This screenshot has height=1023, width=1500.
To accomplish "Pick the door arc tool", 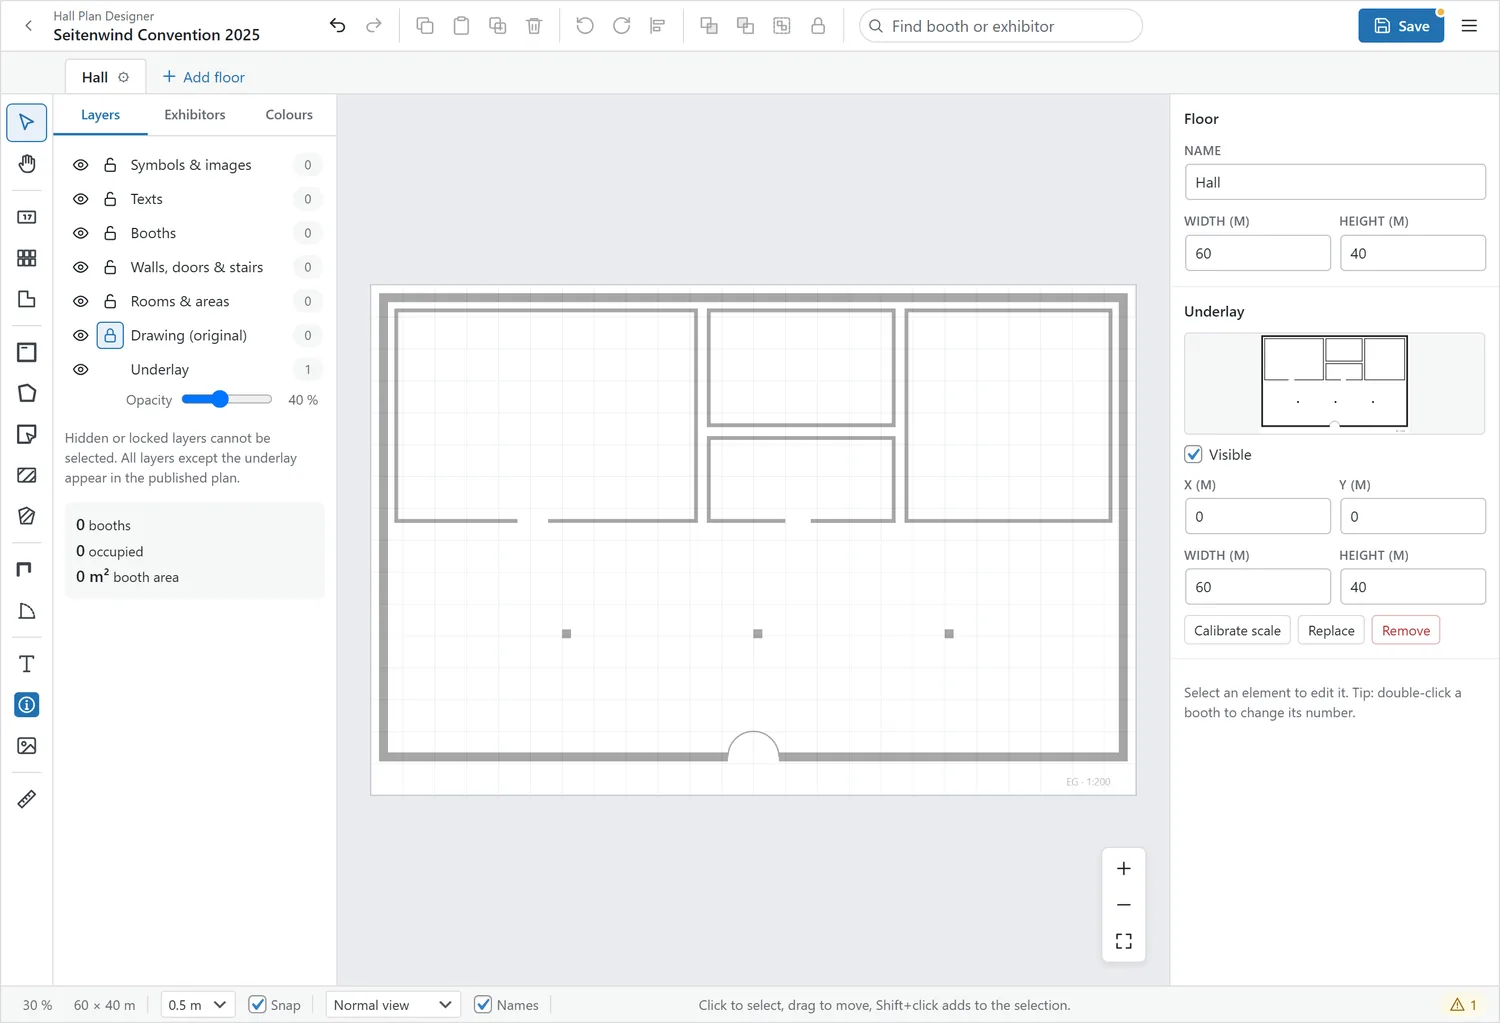I will tap(27, 611).
